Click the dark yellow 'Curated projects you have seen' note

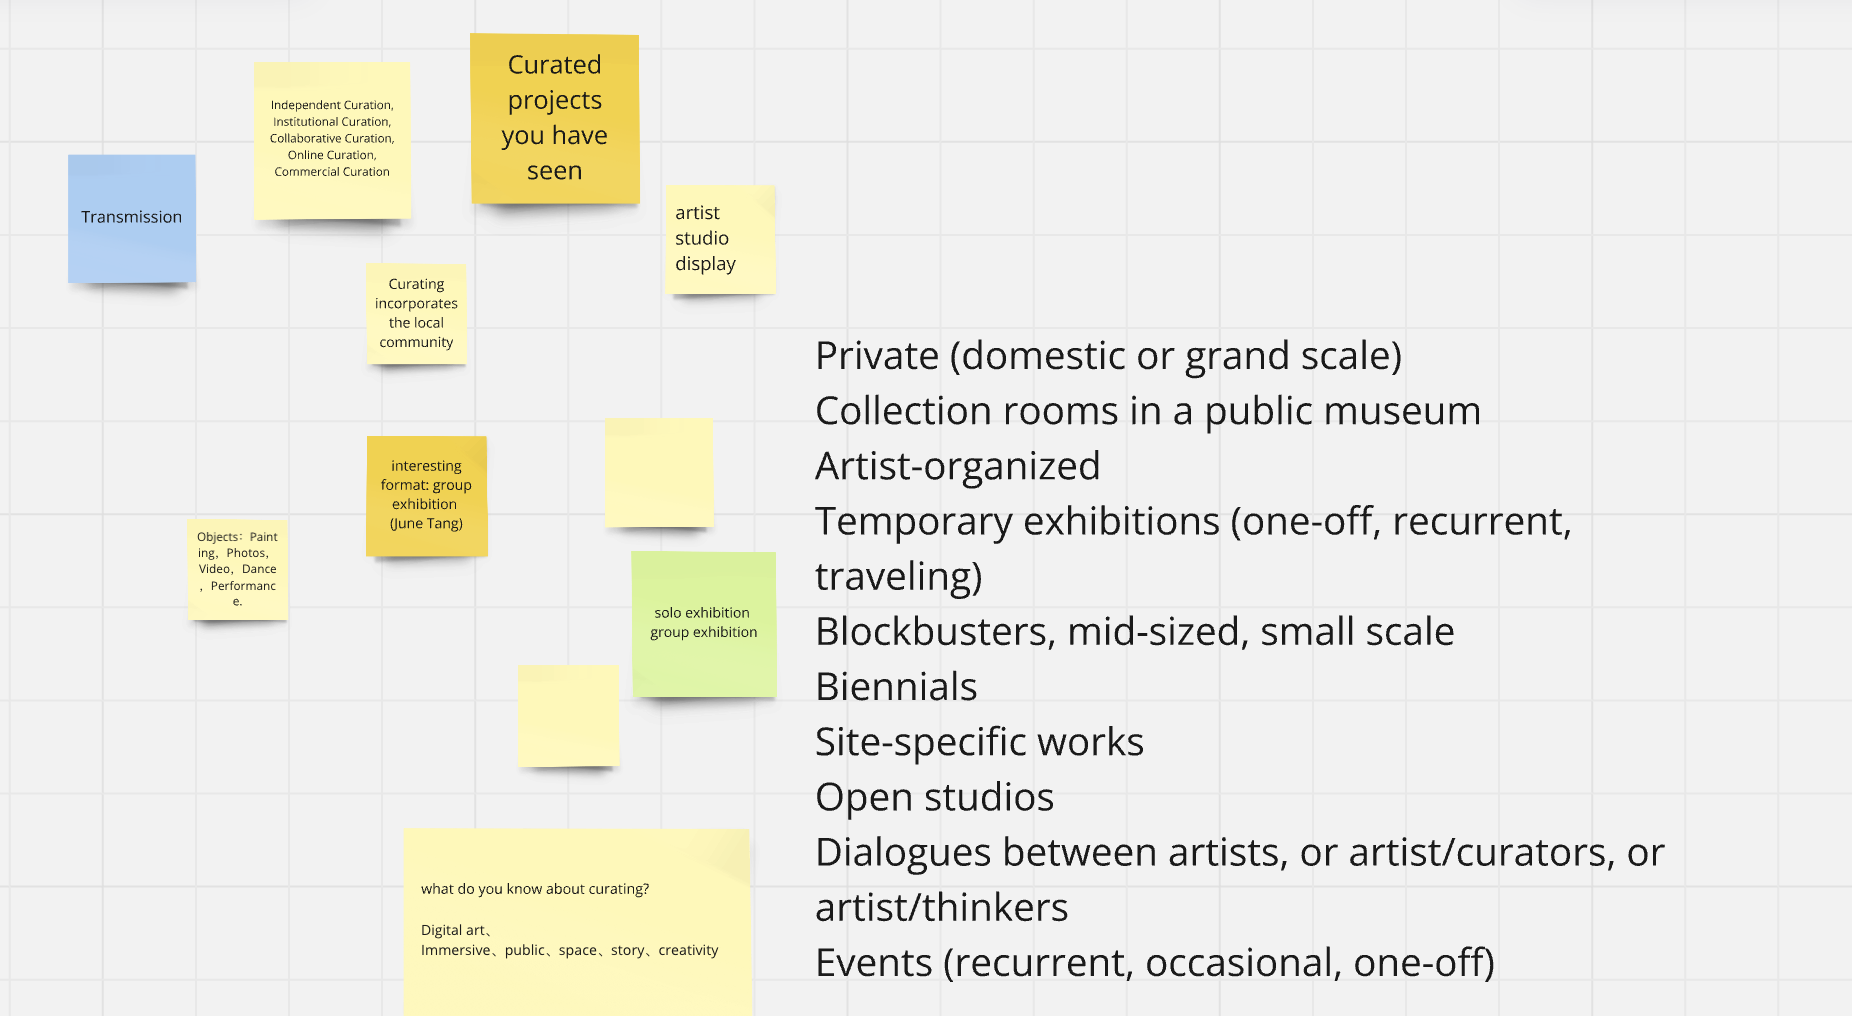tap(554, 118)
